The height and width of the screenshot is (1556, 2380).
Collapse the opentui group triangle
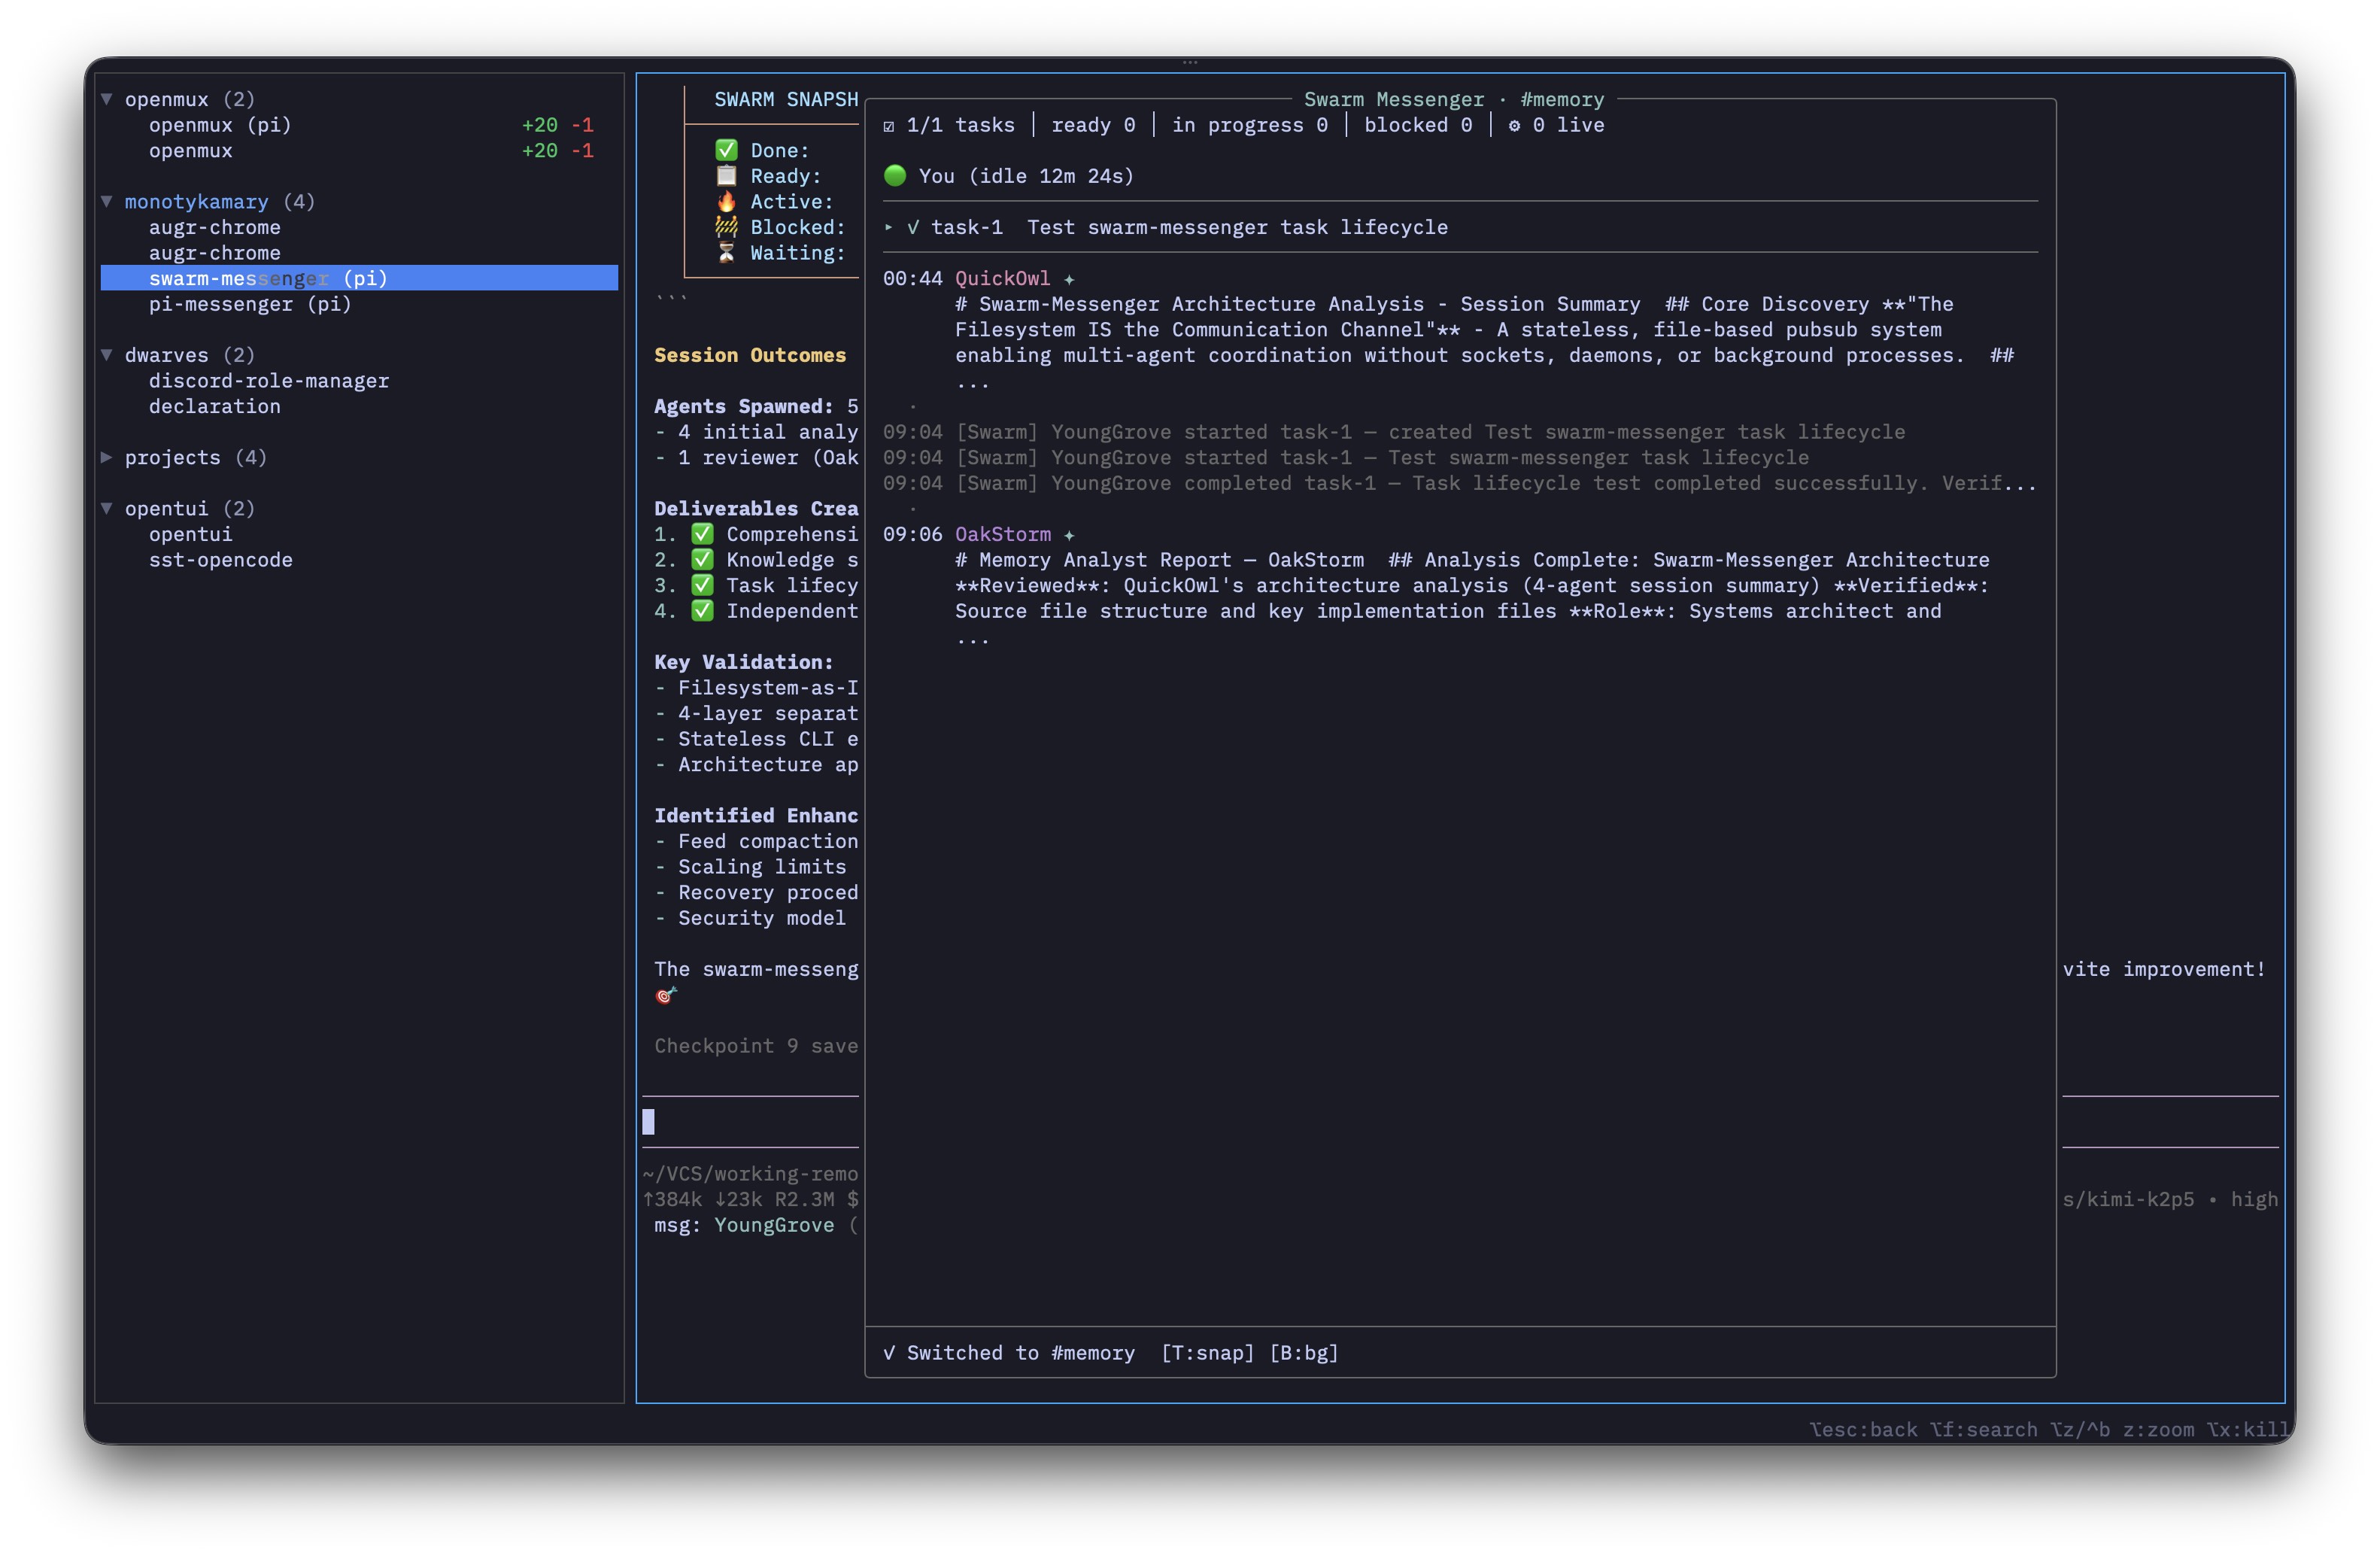tap(107, 508)
